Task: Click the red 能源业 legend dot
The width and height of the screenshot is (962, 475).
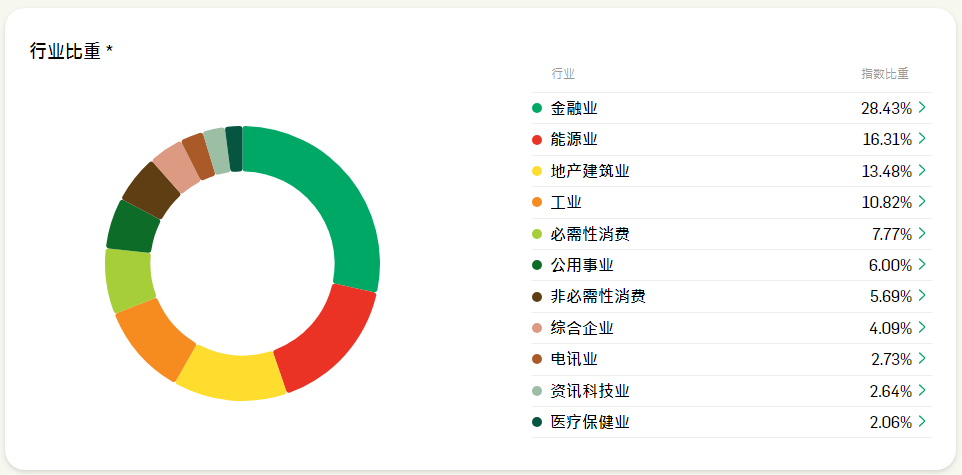Action: 537,139
